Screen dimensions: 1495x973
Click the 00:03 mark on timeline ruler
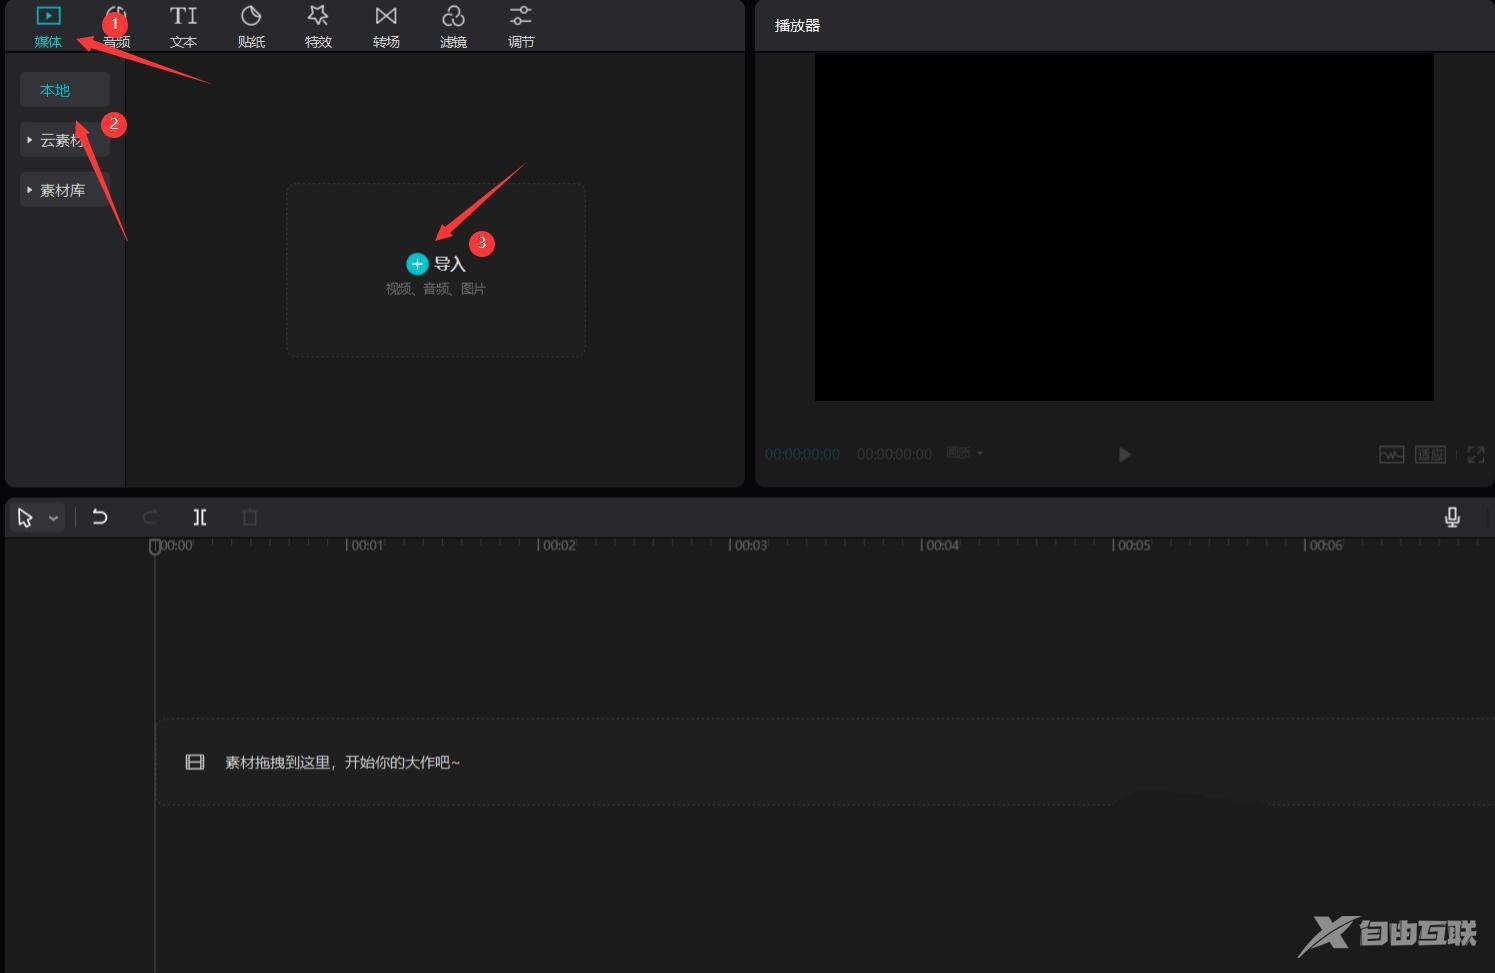pyautogui.click(x=748, y=545)
